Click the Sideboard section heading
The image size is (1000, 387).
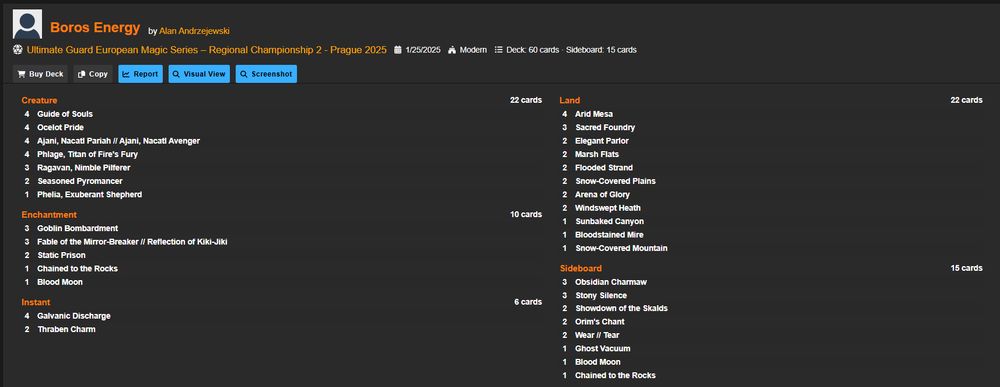click(580, 268)
